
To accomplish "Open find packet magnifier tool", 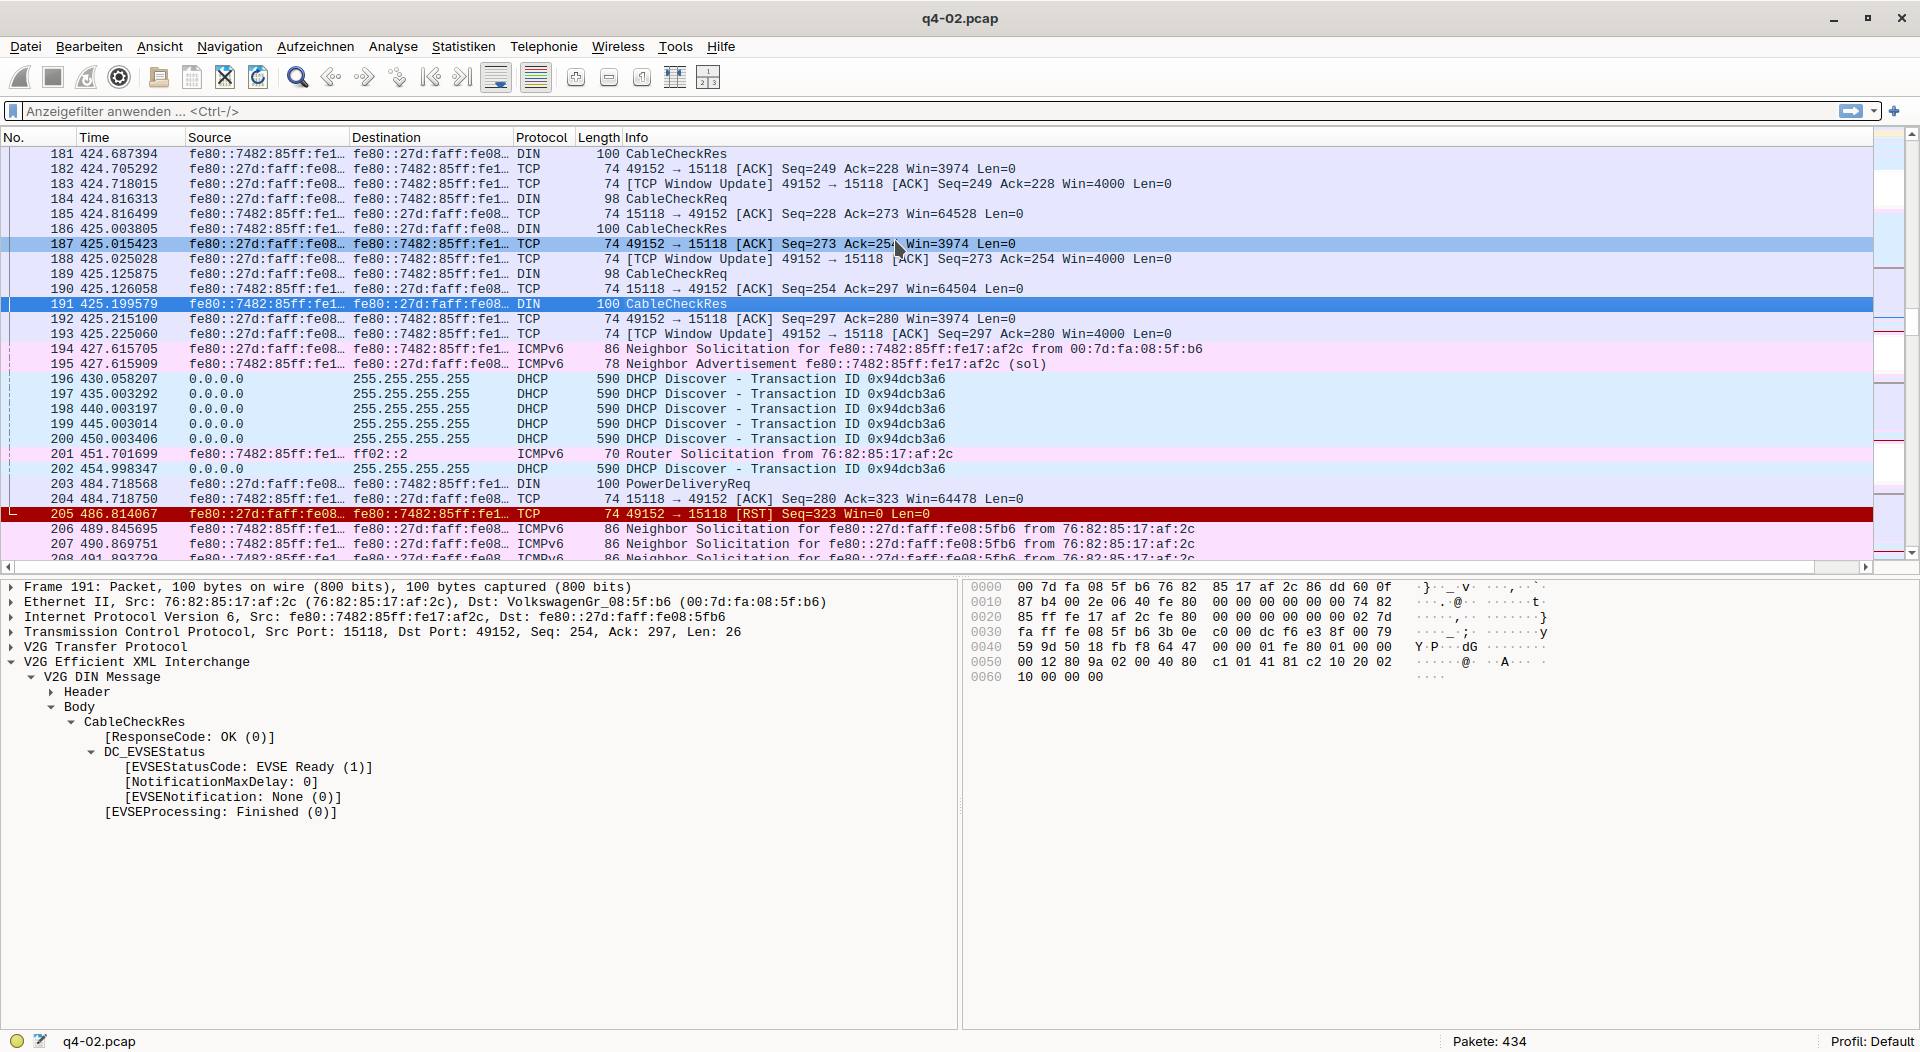I will coord(297,77).
